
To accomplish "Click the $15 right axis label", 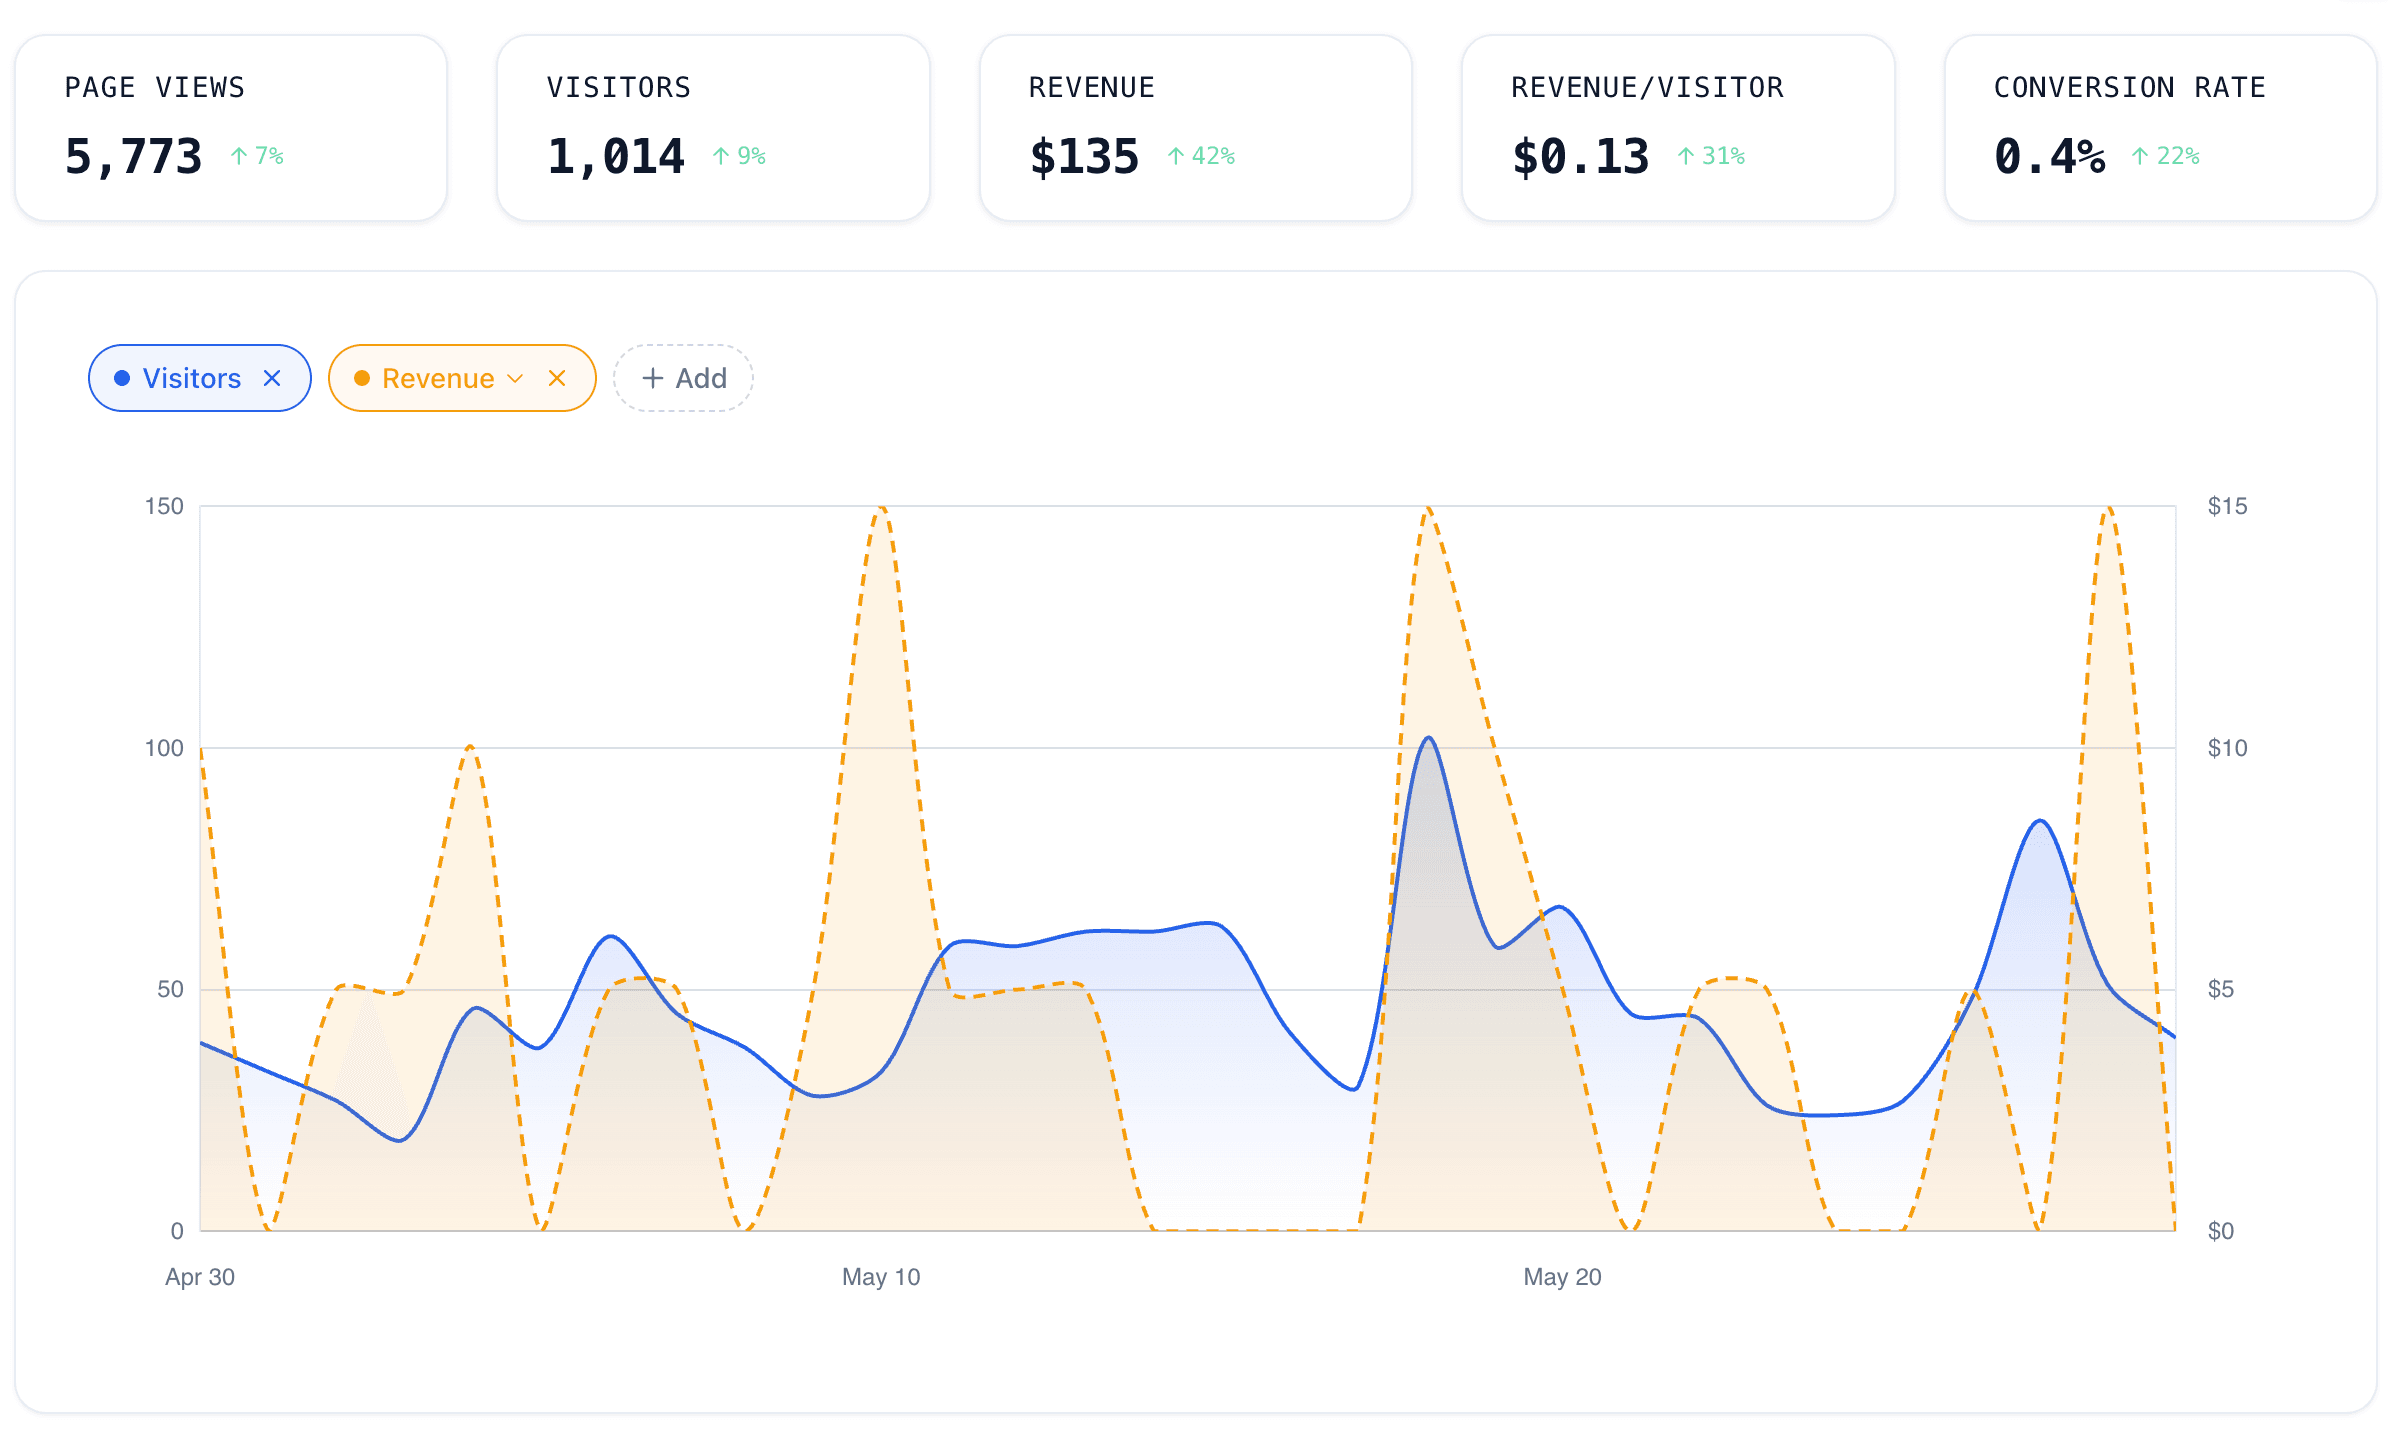I will tap(2227, 506).
